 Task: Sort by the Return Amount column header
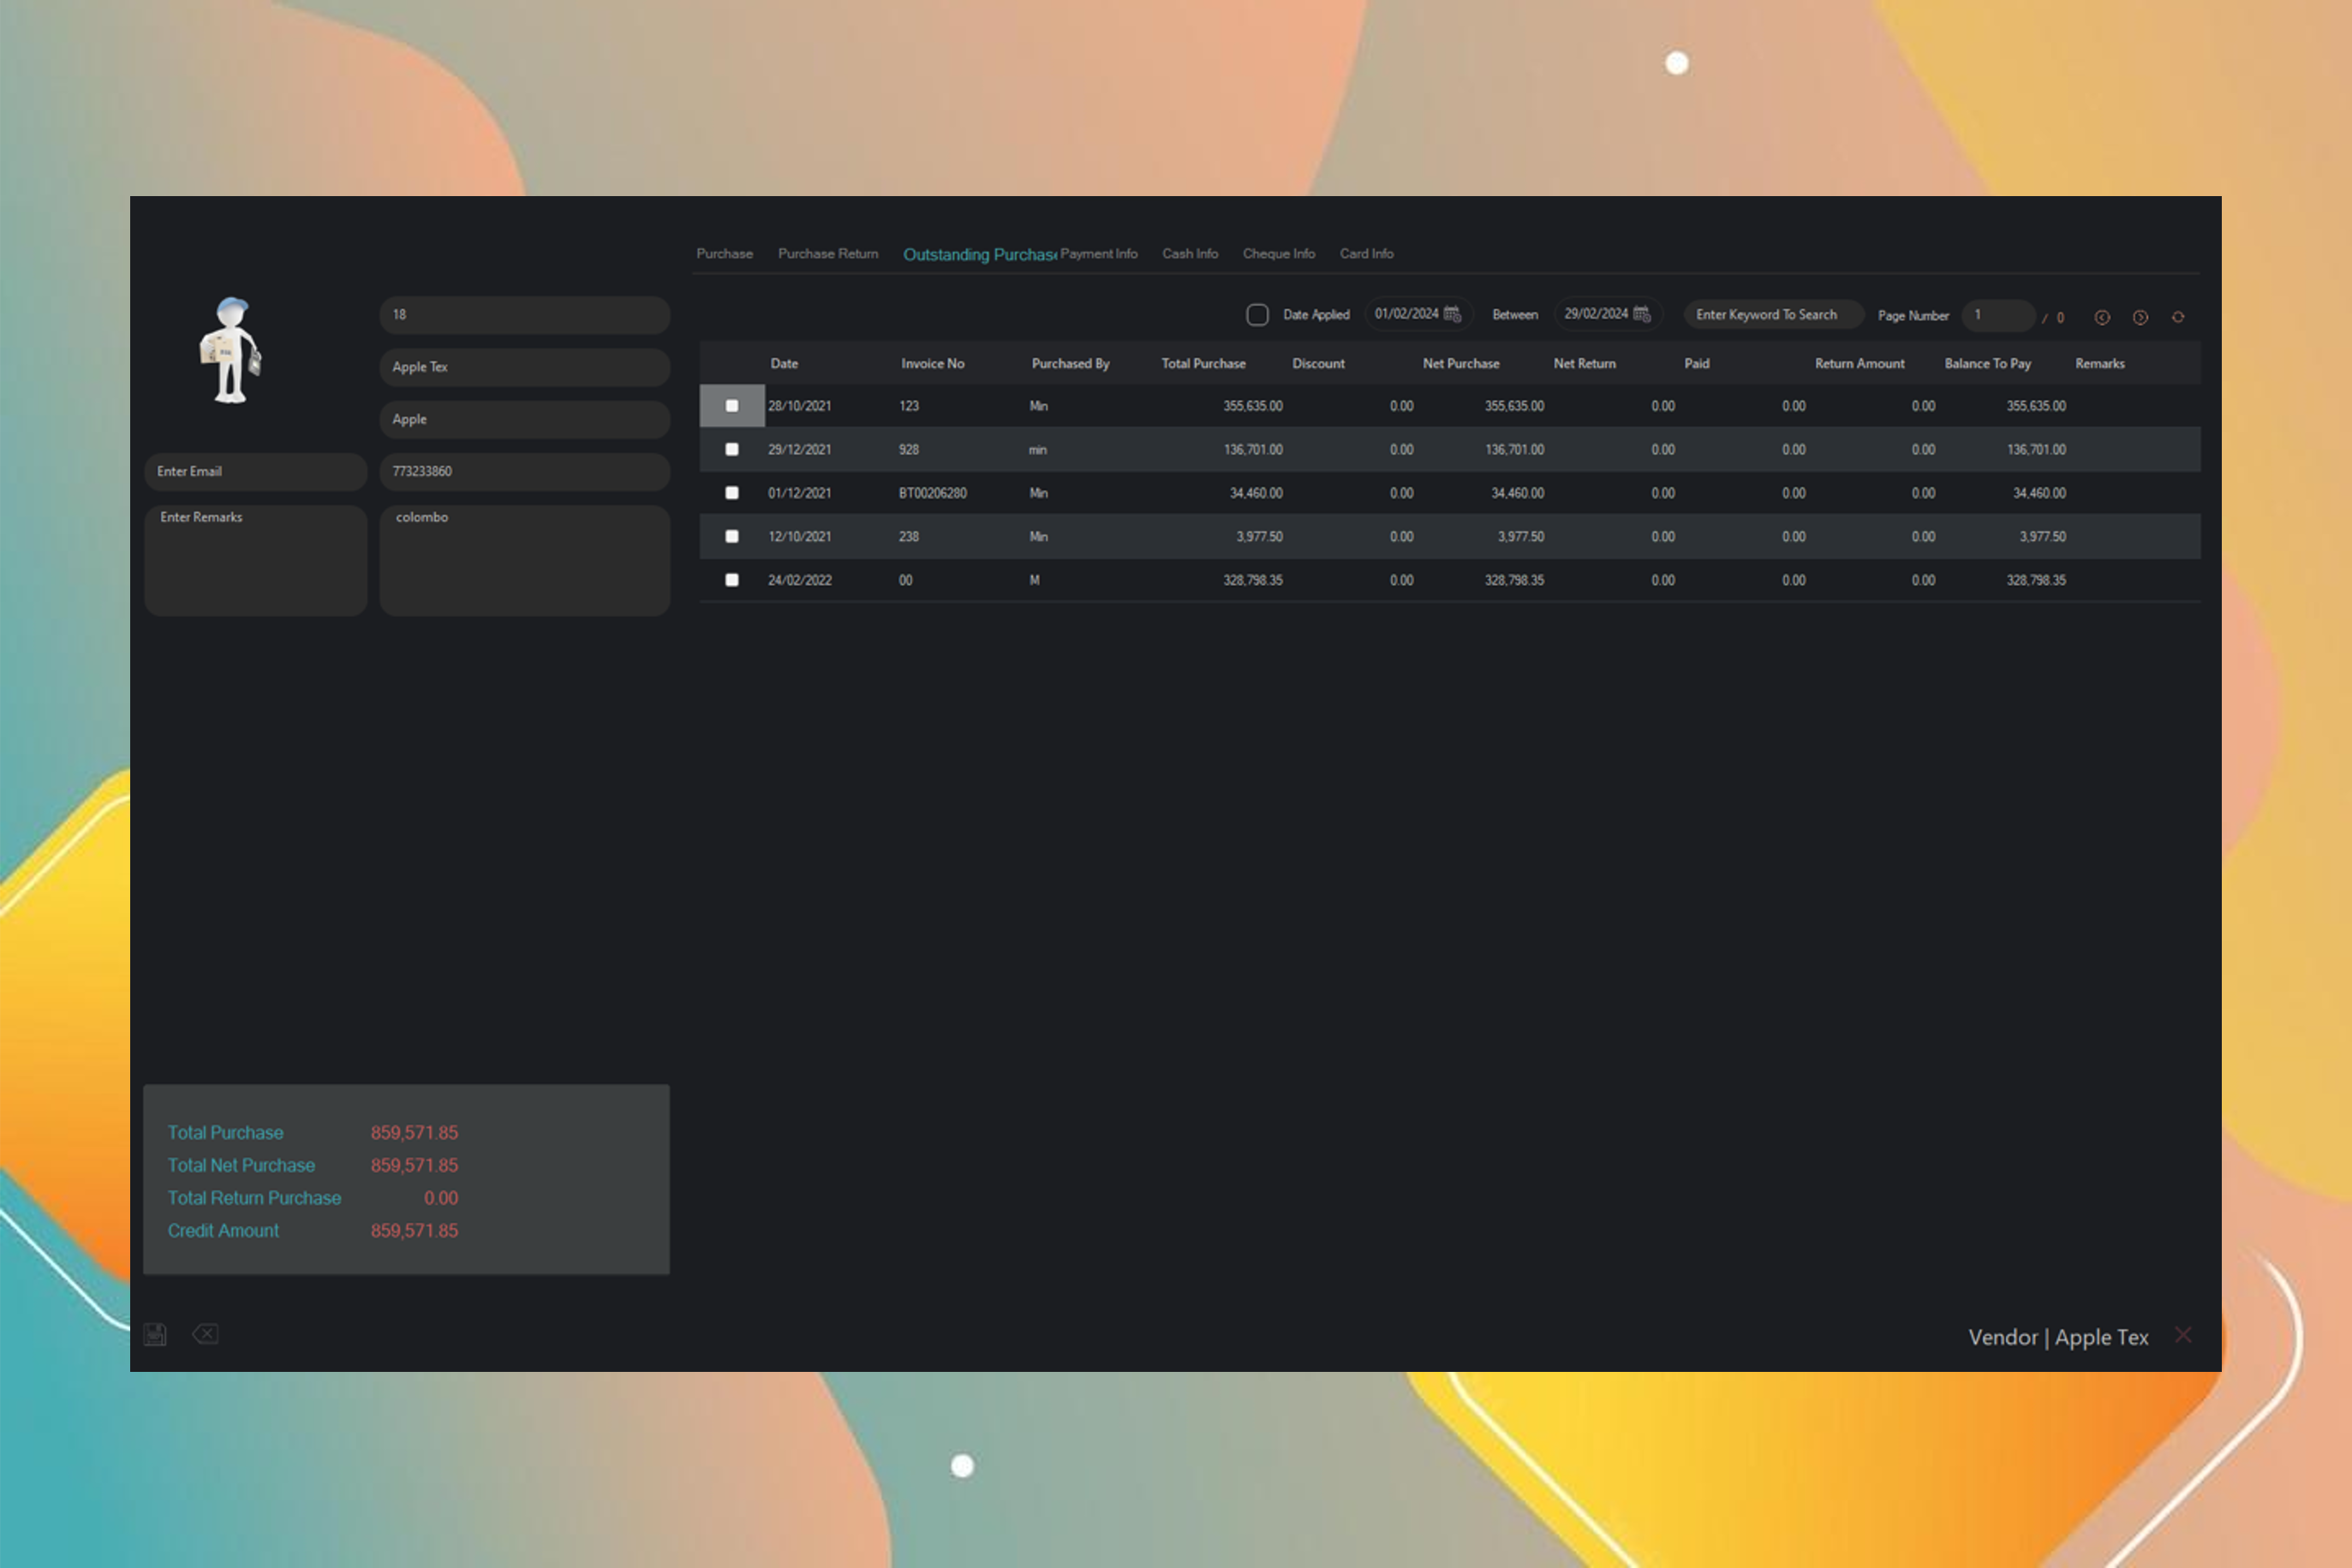[x=1860, y=364]
